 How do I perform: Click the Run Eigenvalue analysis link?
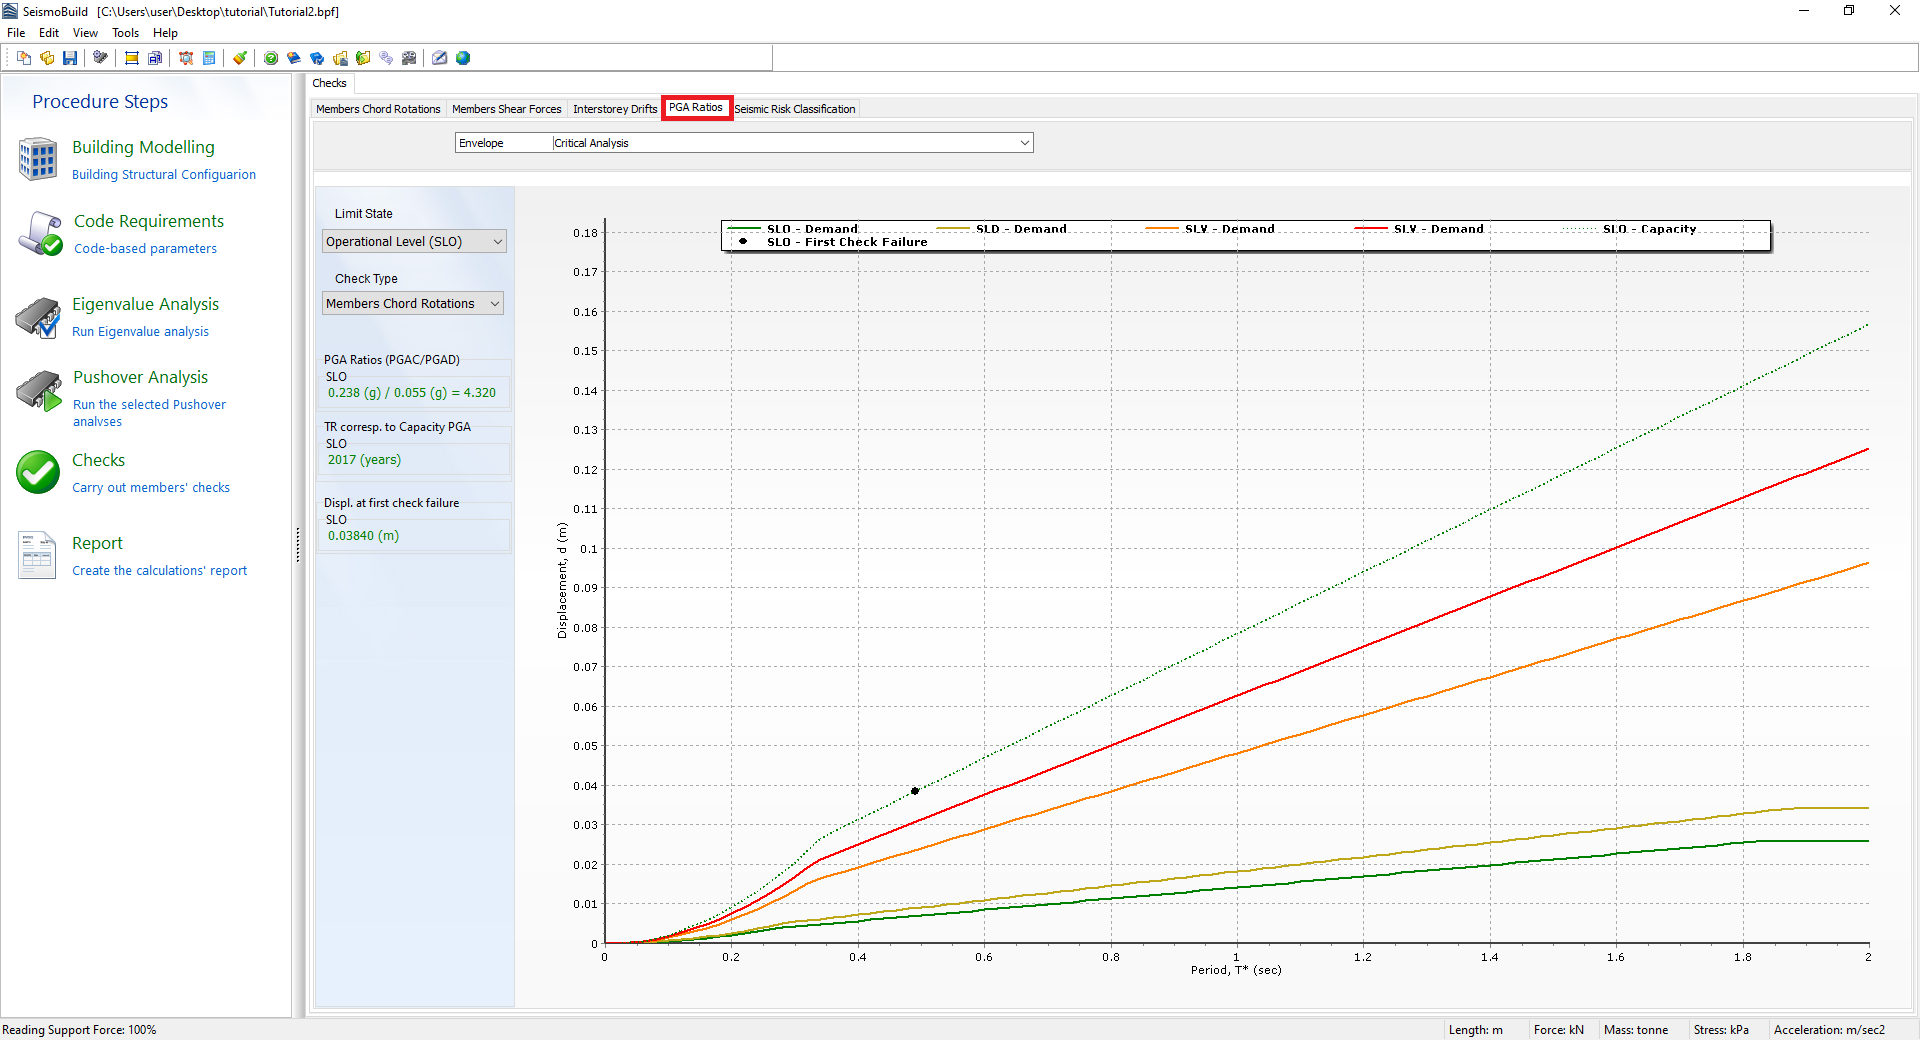coord(140,332)
